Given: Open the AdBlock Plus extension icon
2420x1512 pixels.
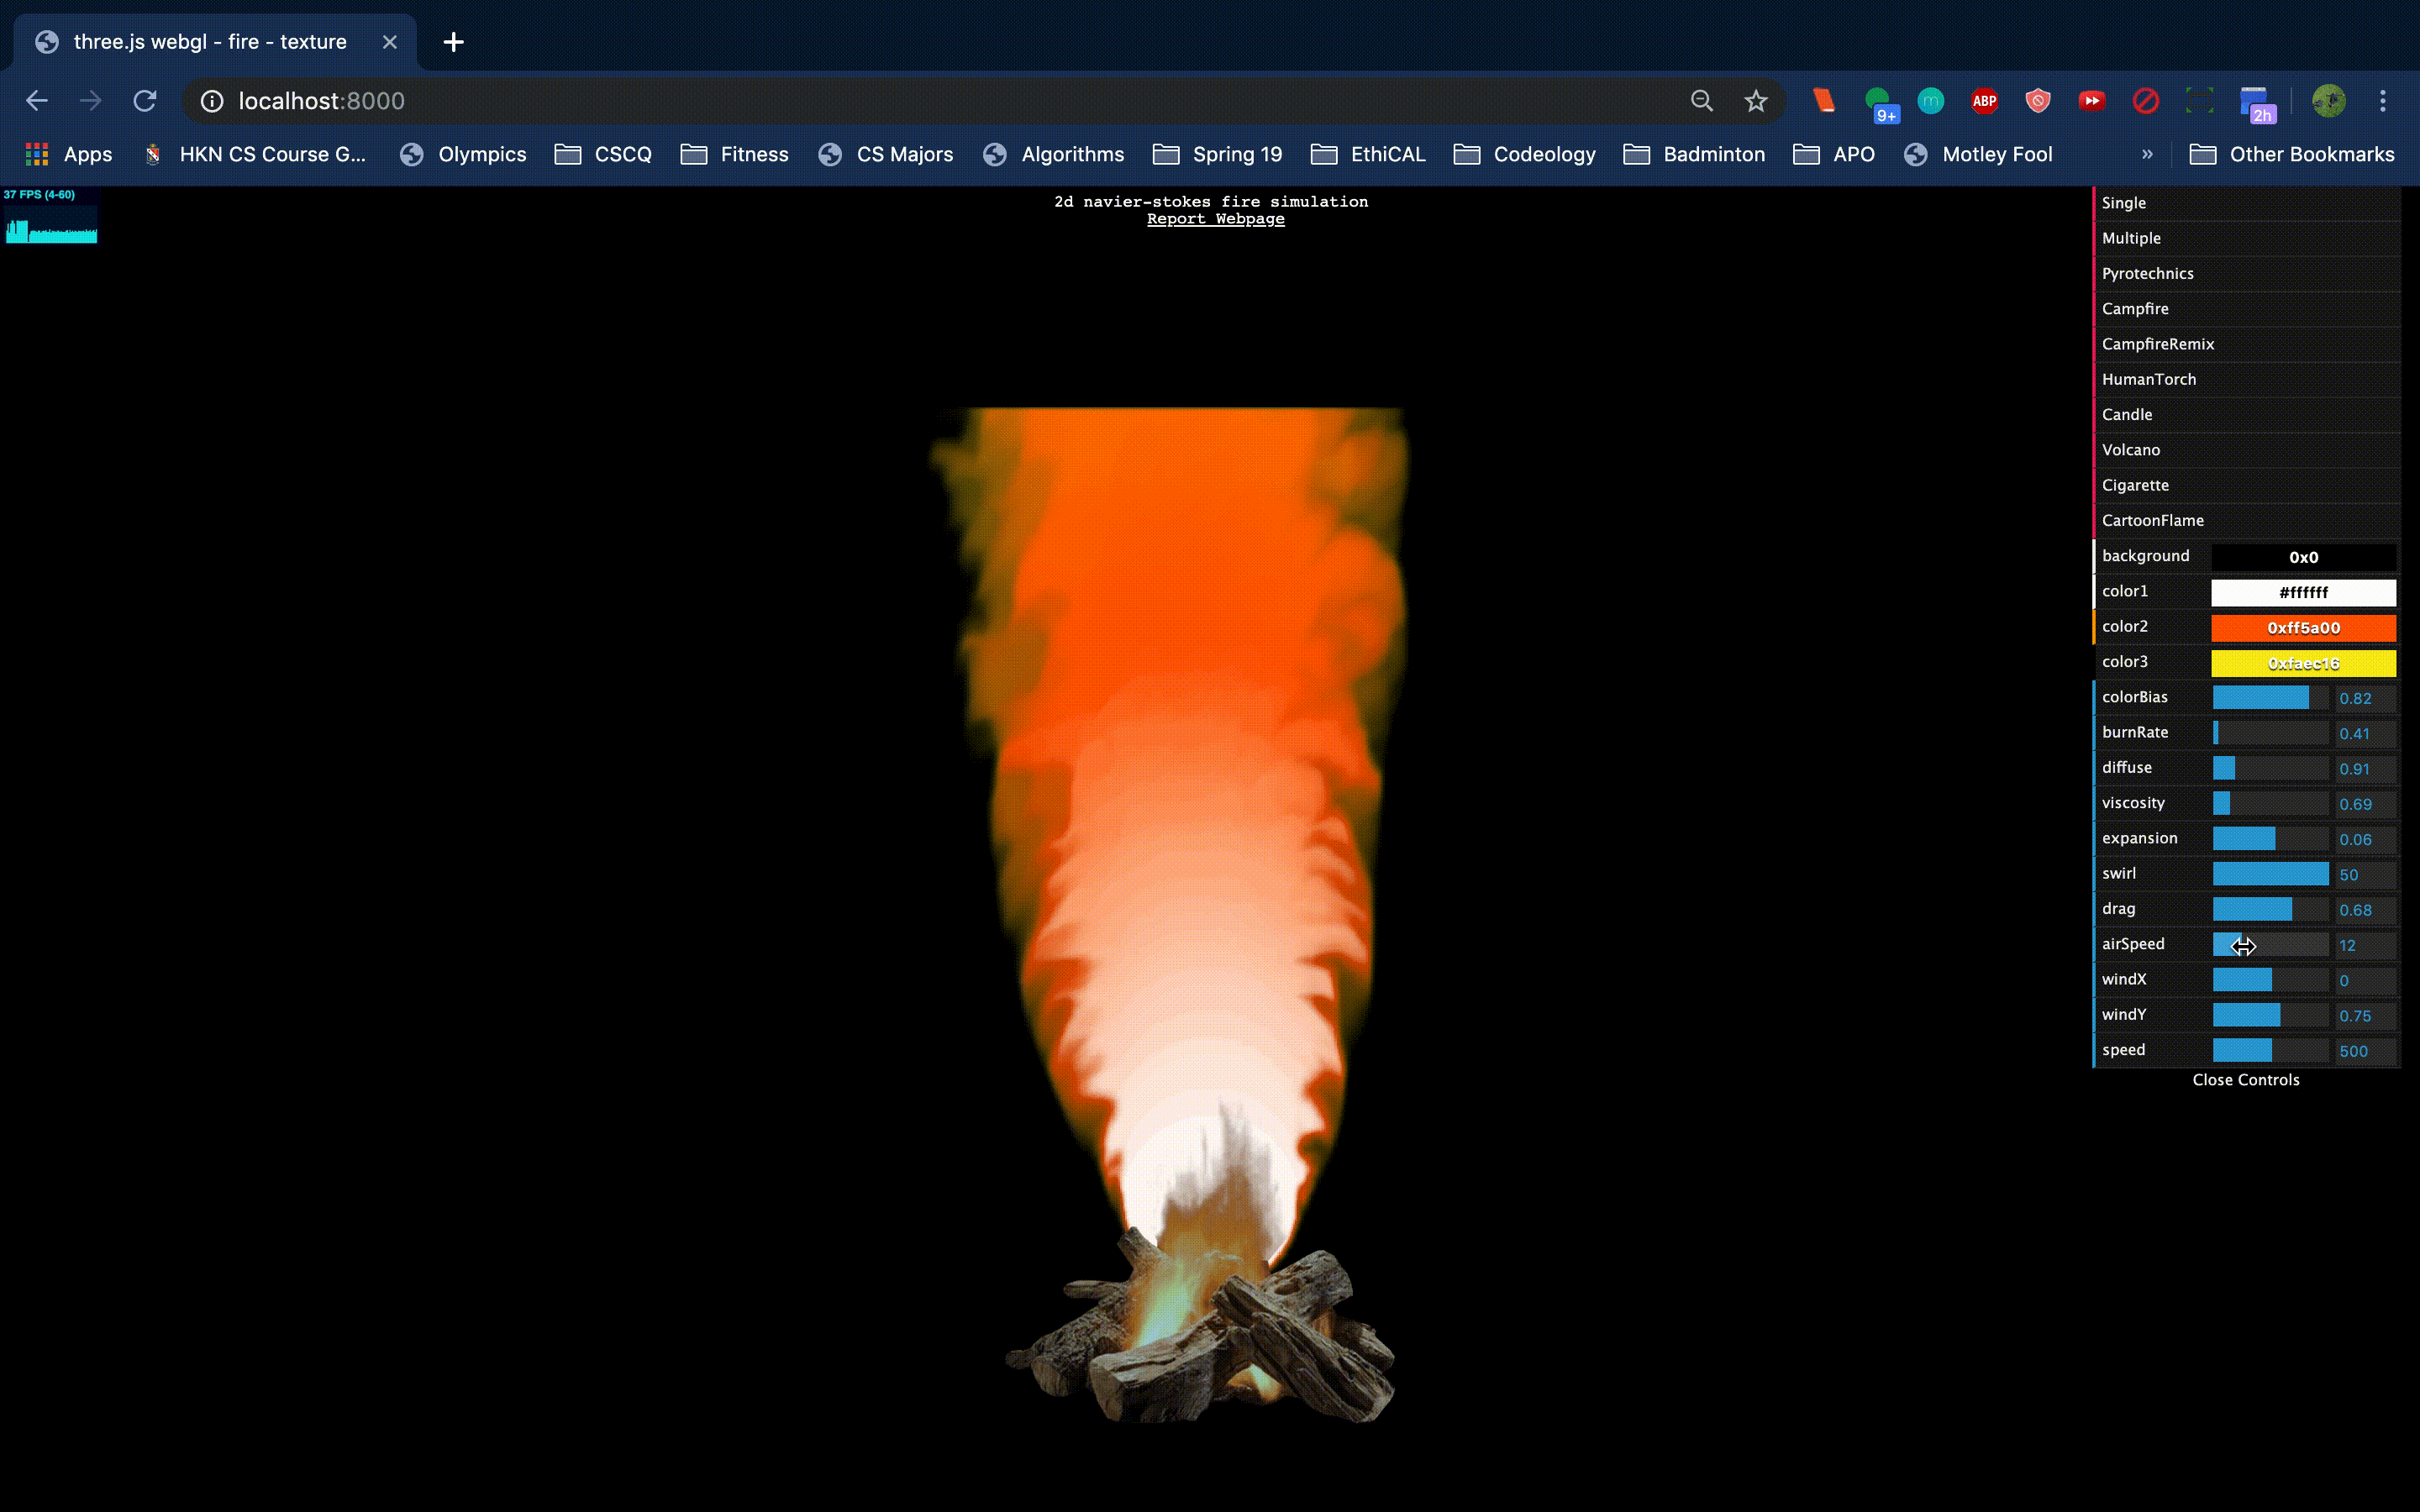Looking at the screenshot, I should click(x=1984, y=101).
